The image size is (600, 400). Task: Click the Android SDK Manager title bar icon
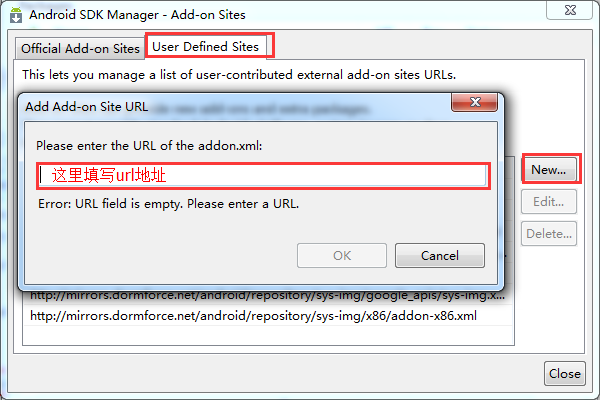[15, 16]
